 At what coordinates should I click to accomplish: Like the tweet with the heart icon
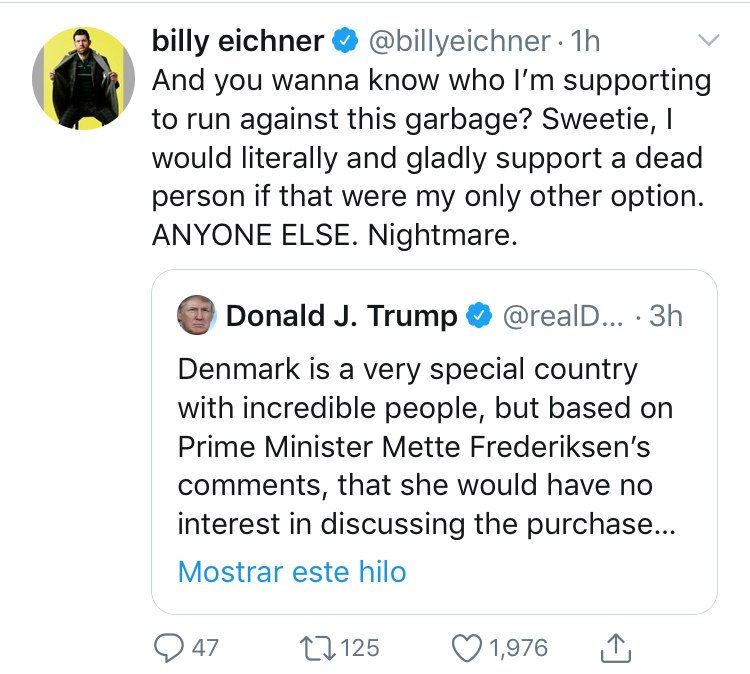pos(467,648)
